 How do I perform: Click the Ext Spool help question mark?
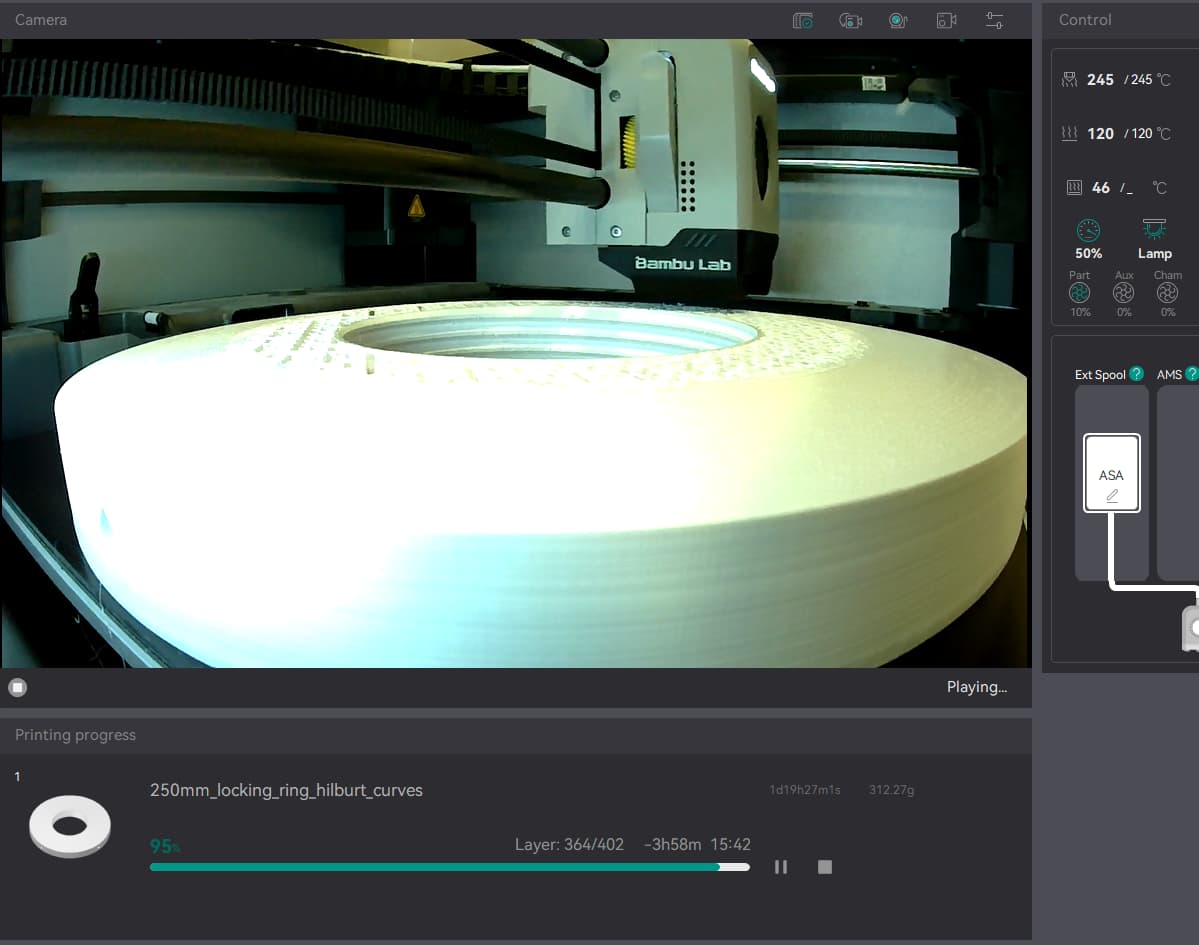tap(1136, 374)
